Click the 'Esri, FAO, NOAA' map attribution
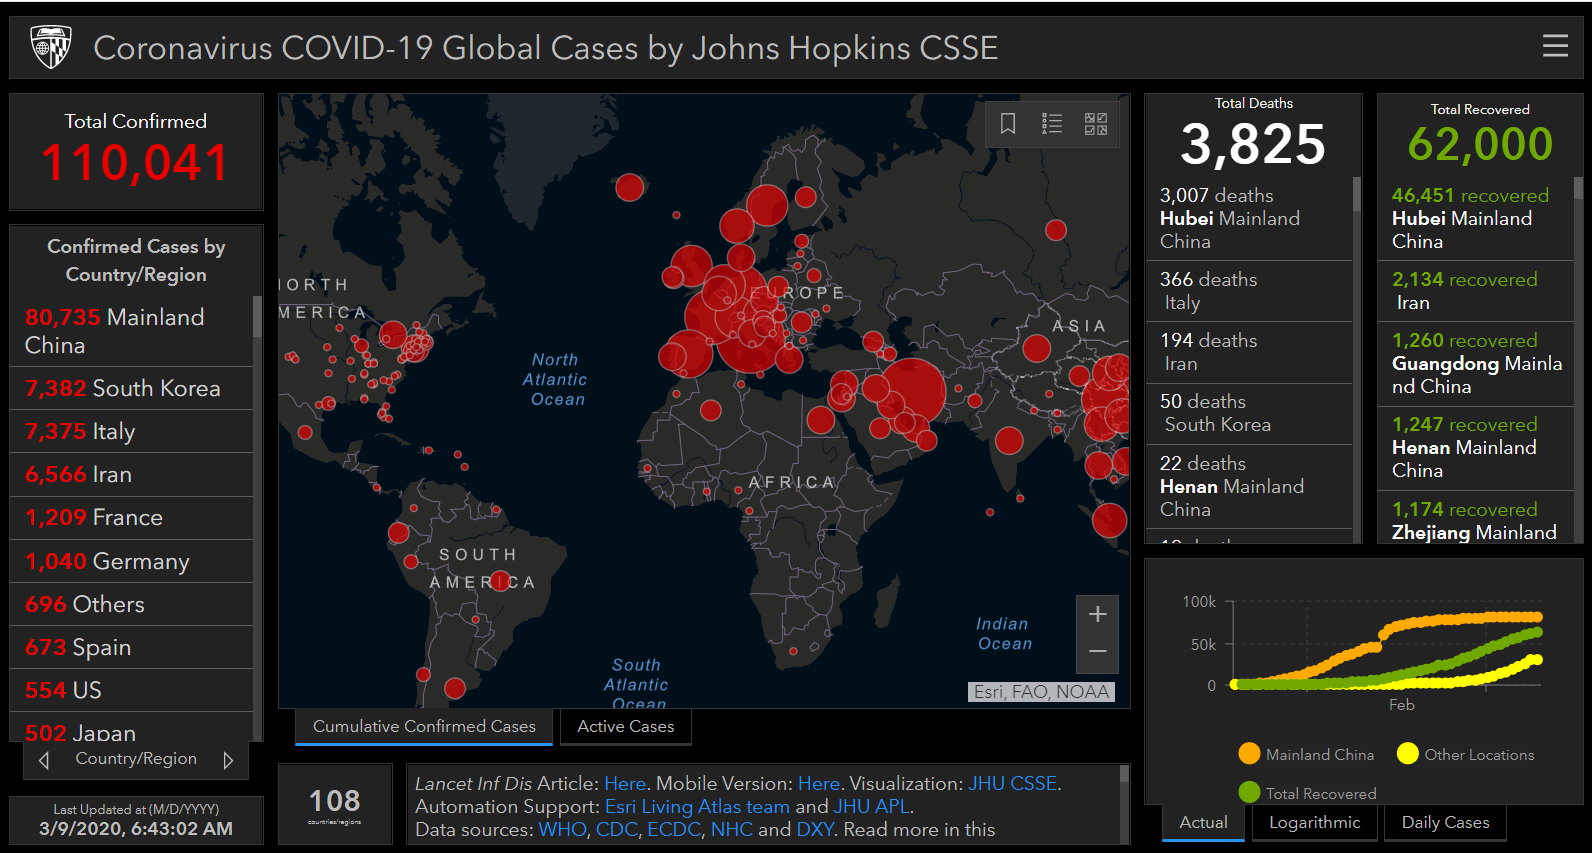The height and width of the screenshot is (853, 1592). [x=1042, y=692]
